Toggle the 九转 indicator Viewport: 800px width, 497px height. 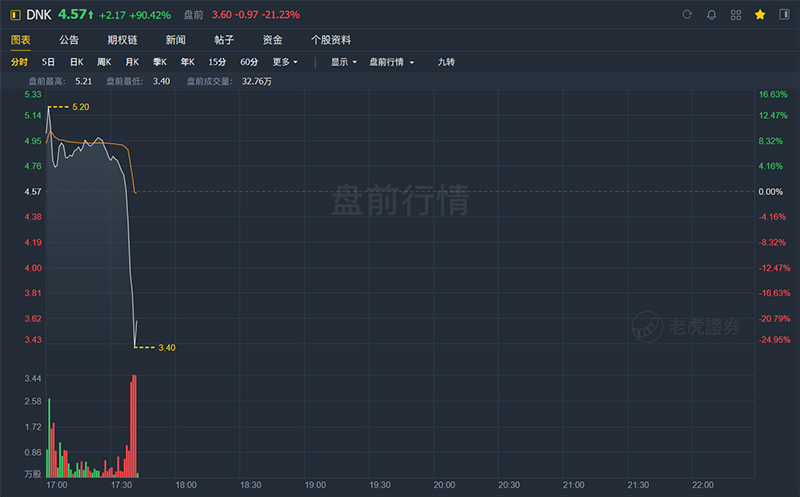click(446, 62)
